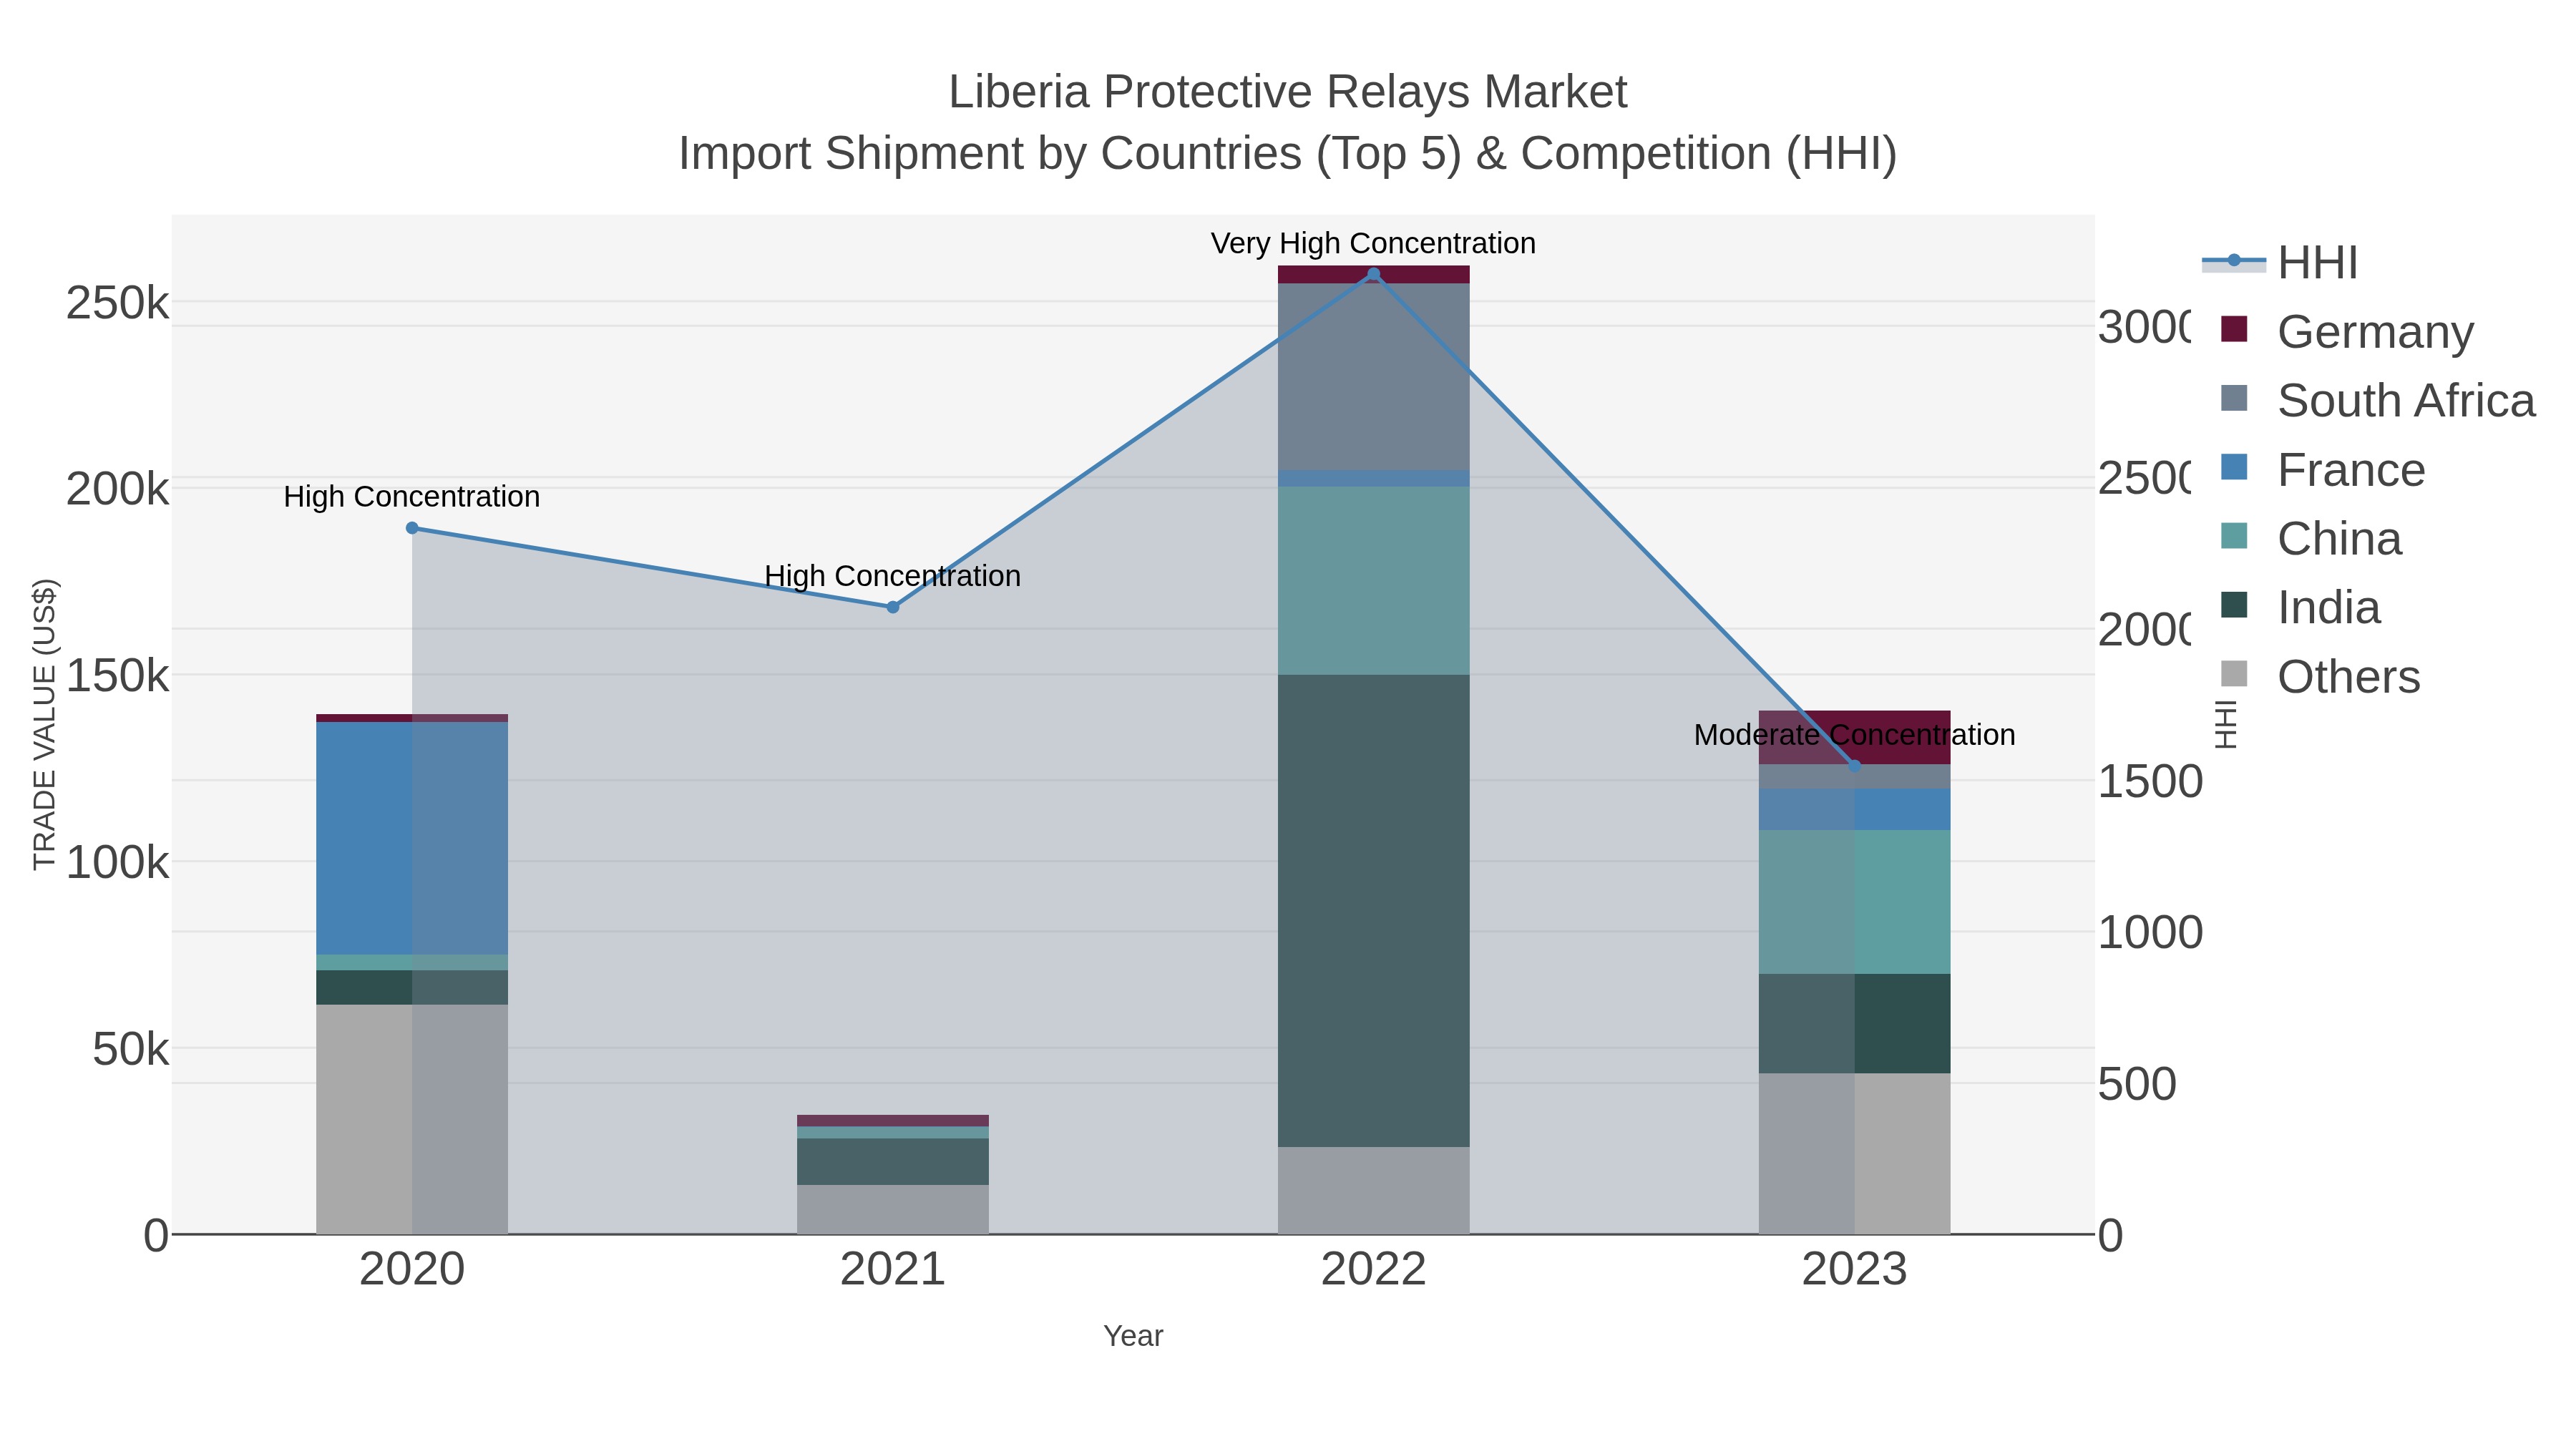Click the HHI data point for 2023
Image resolution: width=2576 pixels, height=1449 pixels.
pos(1854,766)
